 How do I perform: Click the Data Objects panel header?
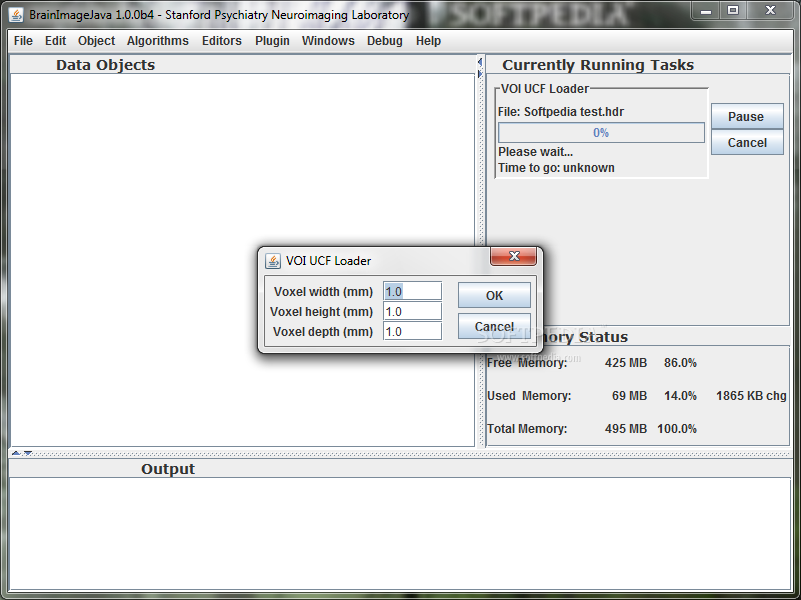(x=105, y=65)
